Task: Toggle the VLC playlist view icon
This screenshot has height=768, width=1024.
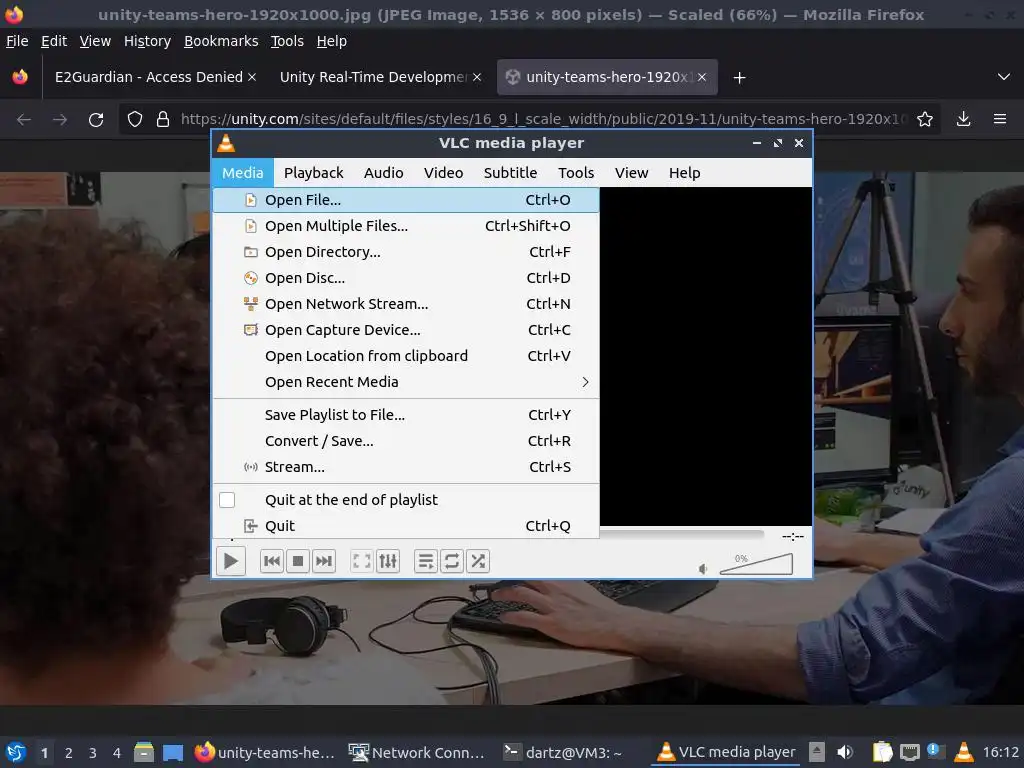Action: [426, 561]
